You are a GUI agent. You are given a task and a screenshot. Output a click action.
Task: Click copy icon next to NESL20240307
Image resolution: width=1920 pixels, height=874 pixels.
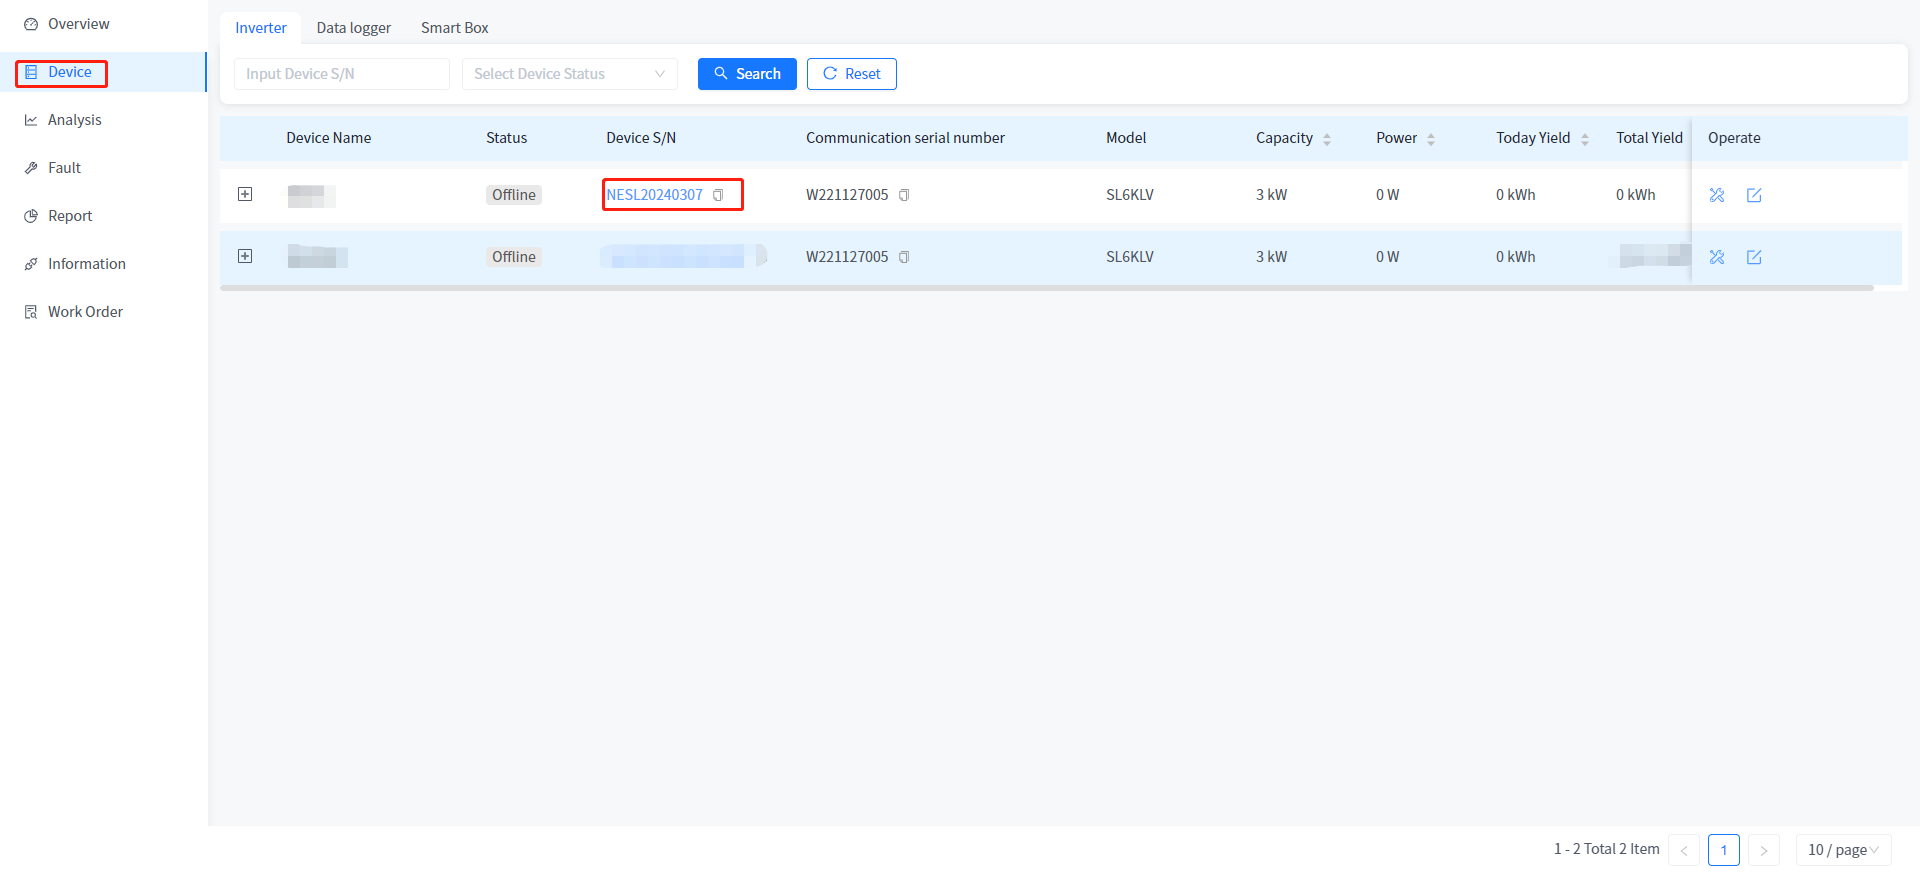pos(718,195)
